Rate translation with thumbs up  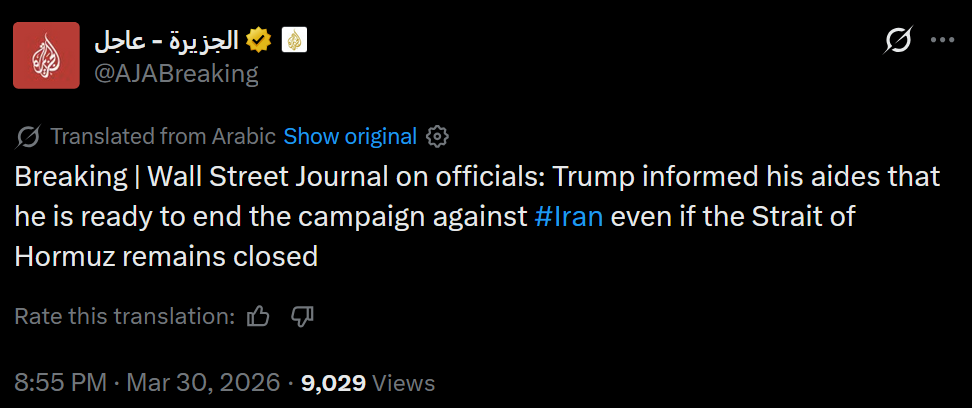(258, 317)
